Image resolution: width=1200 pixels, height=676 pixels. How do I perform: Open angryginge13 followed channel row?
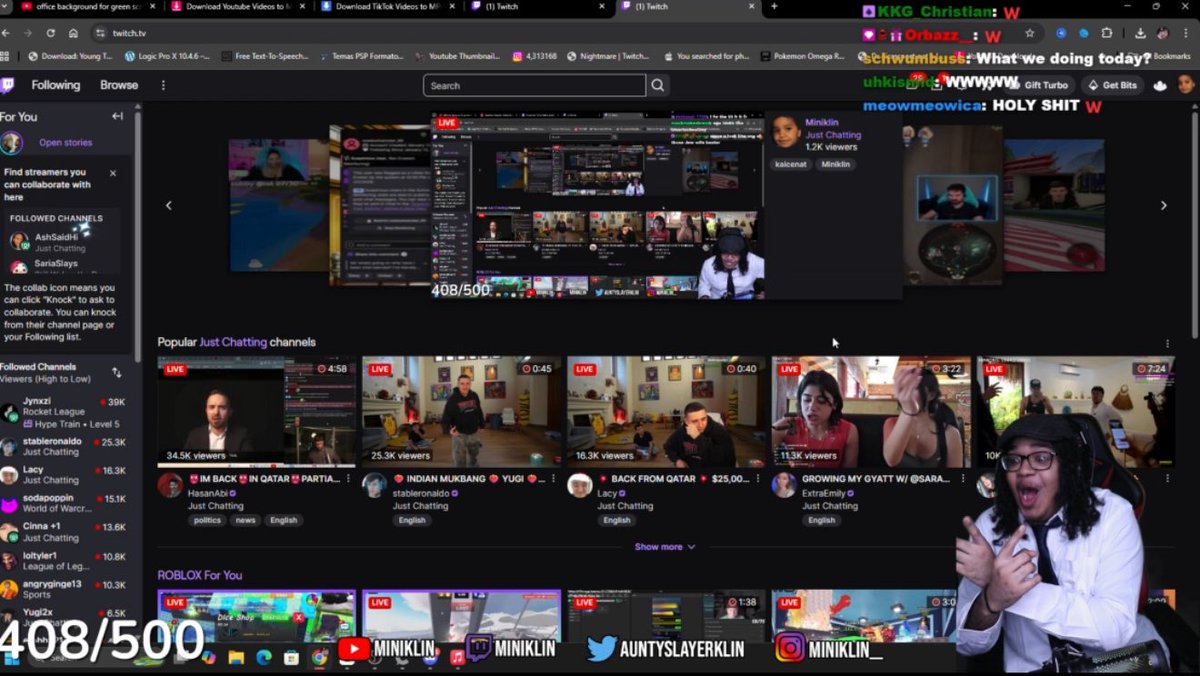[66, 589]
